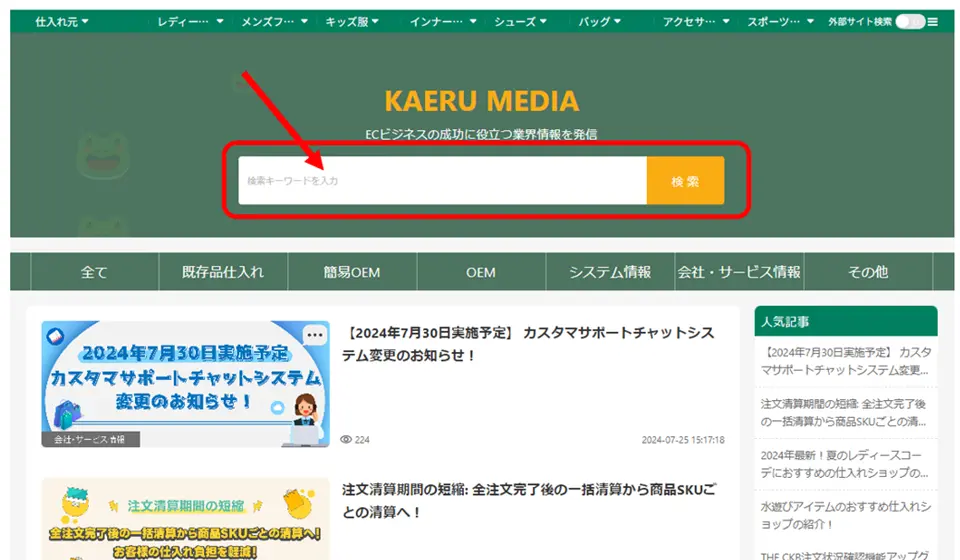
Task: Expand the メンズフ… category dropdown
Action: pyautogui.click(x=274, y=22)
